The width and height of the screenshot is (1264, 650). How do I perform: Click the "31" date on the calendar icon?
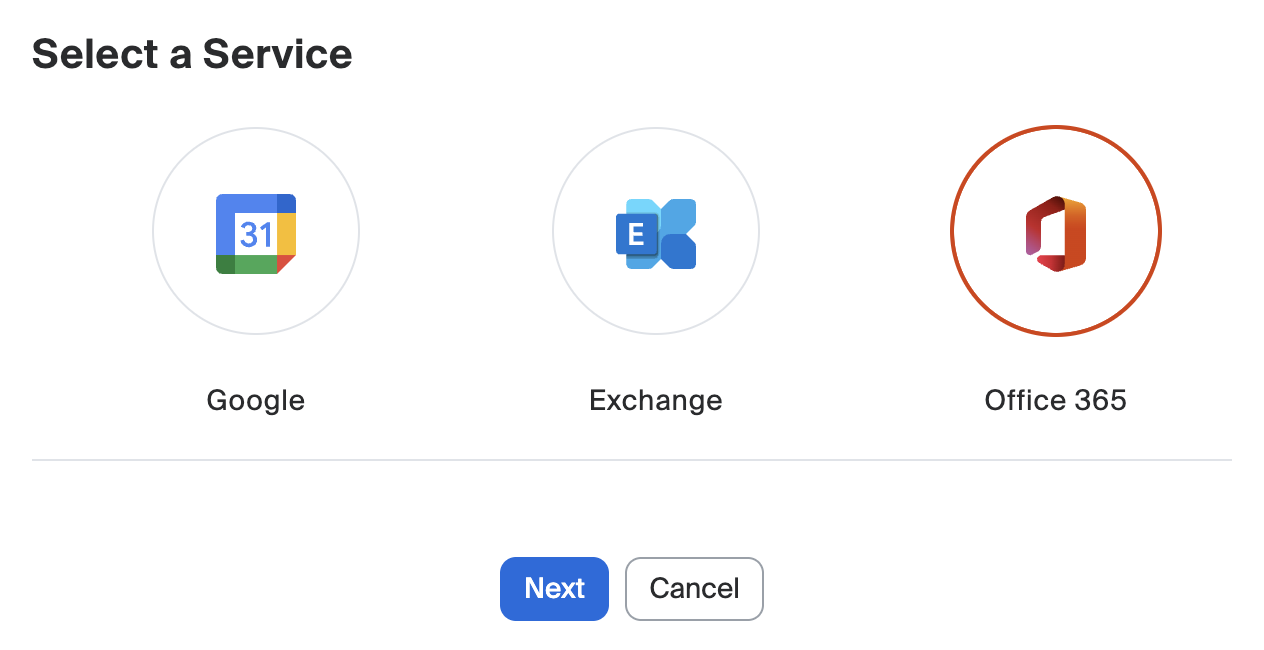(x=256, y=234)
